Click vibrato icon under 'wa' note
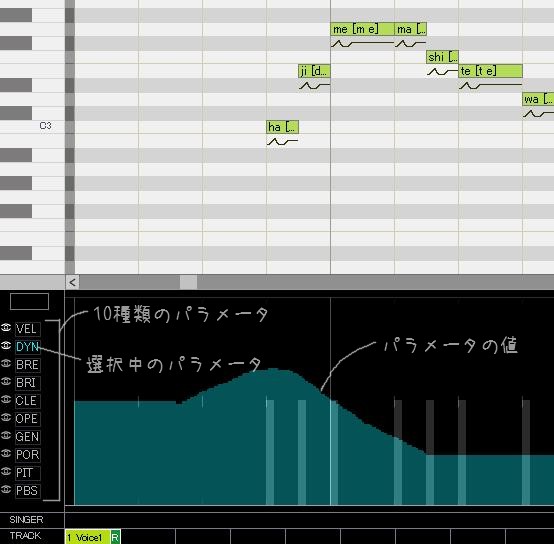Screen dimensions: 554x544 pyautogui.click(x=538, y=114)
